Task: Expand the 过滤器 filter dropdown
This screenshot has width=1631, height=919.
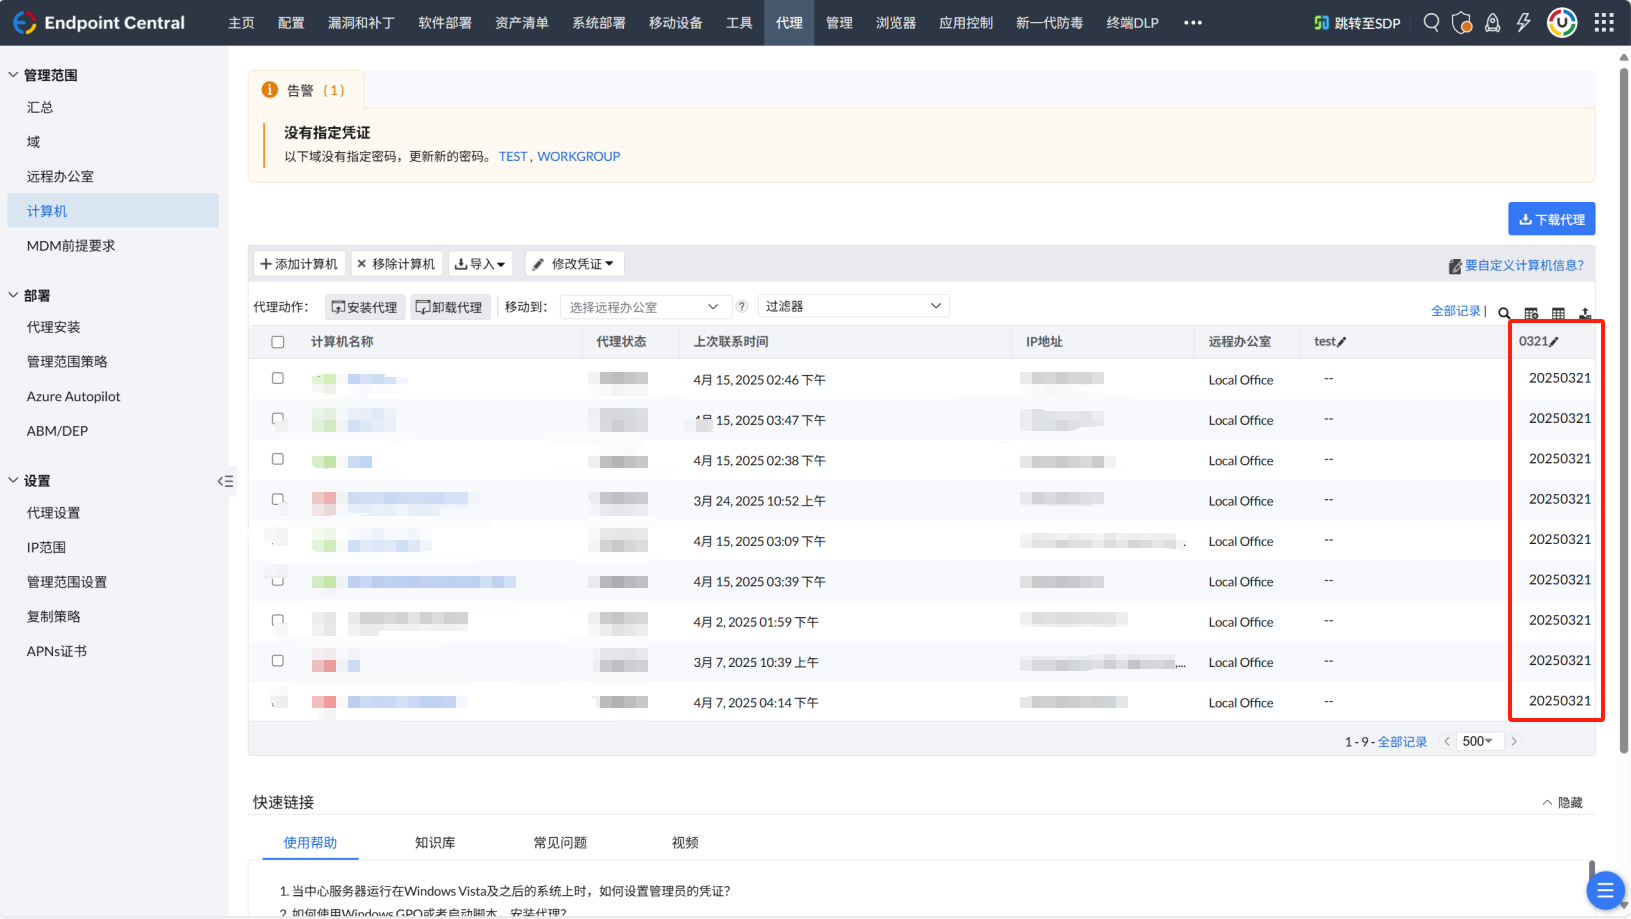Action: (x=853, y=306)
